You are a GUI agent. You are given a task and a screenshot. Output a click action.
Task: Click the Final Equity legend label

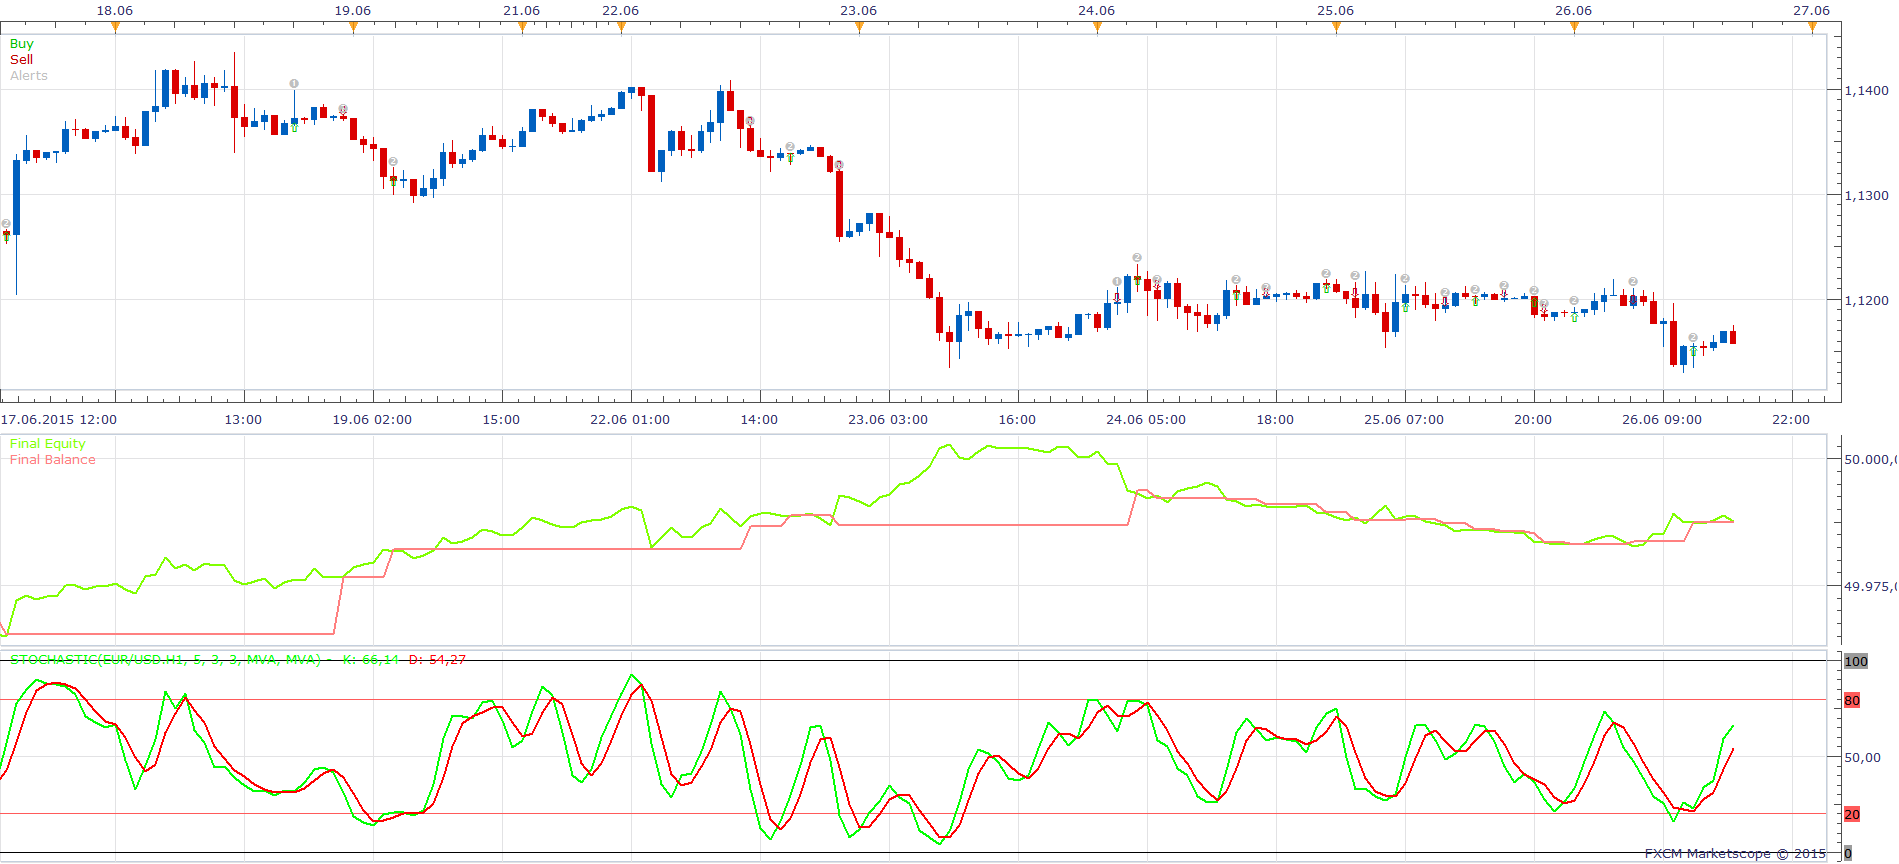point(47,444)
